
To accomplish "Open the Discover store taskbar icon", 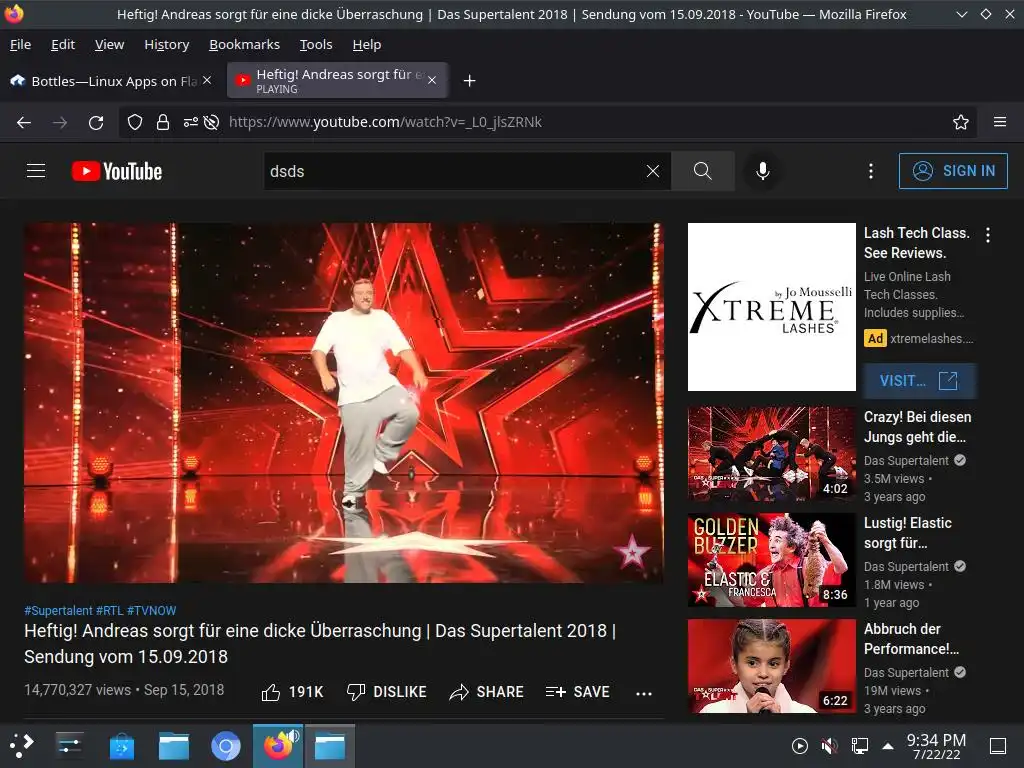I will 121,746.
